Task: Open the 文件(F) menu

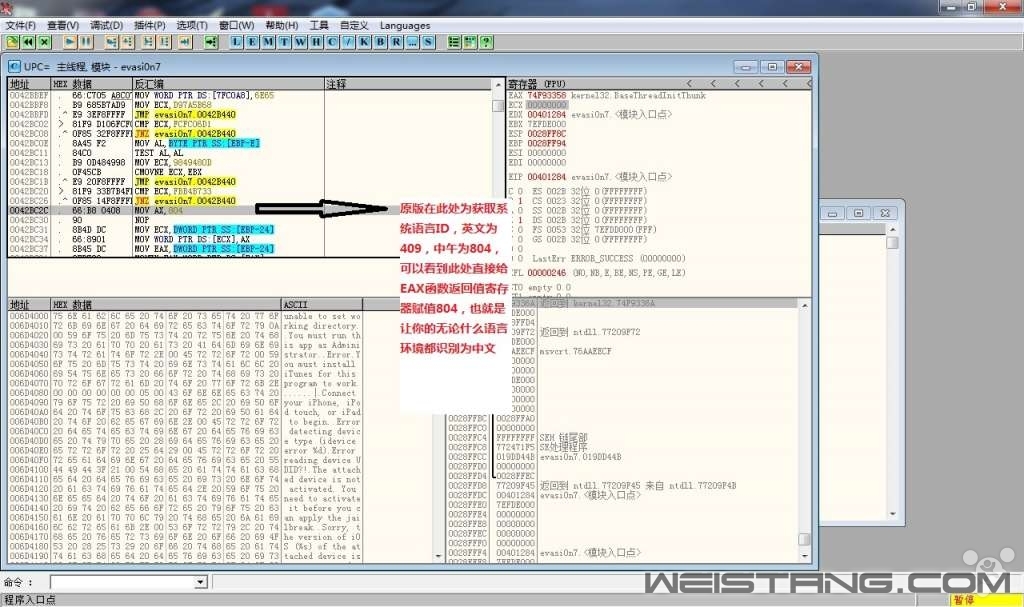Action: click(21, 25)
